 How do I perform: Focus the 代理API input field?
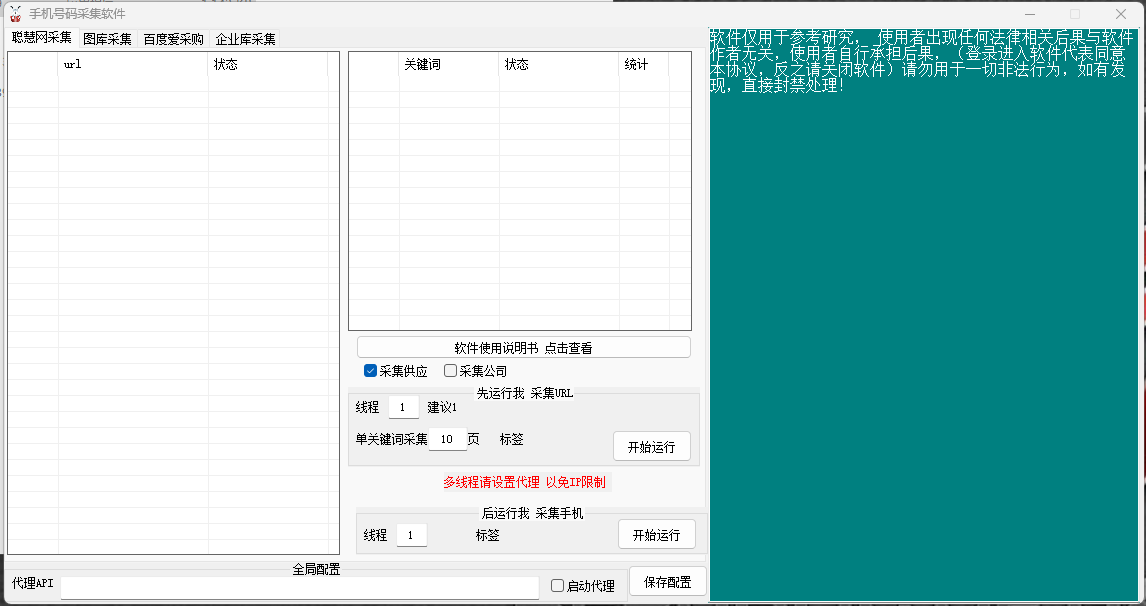pyautogui.click(x=299, y=587)
